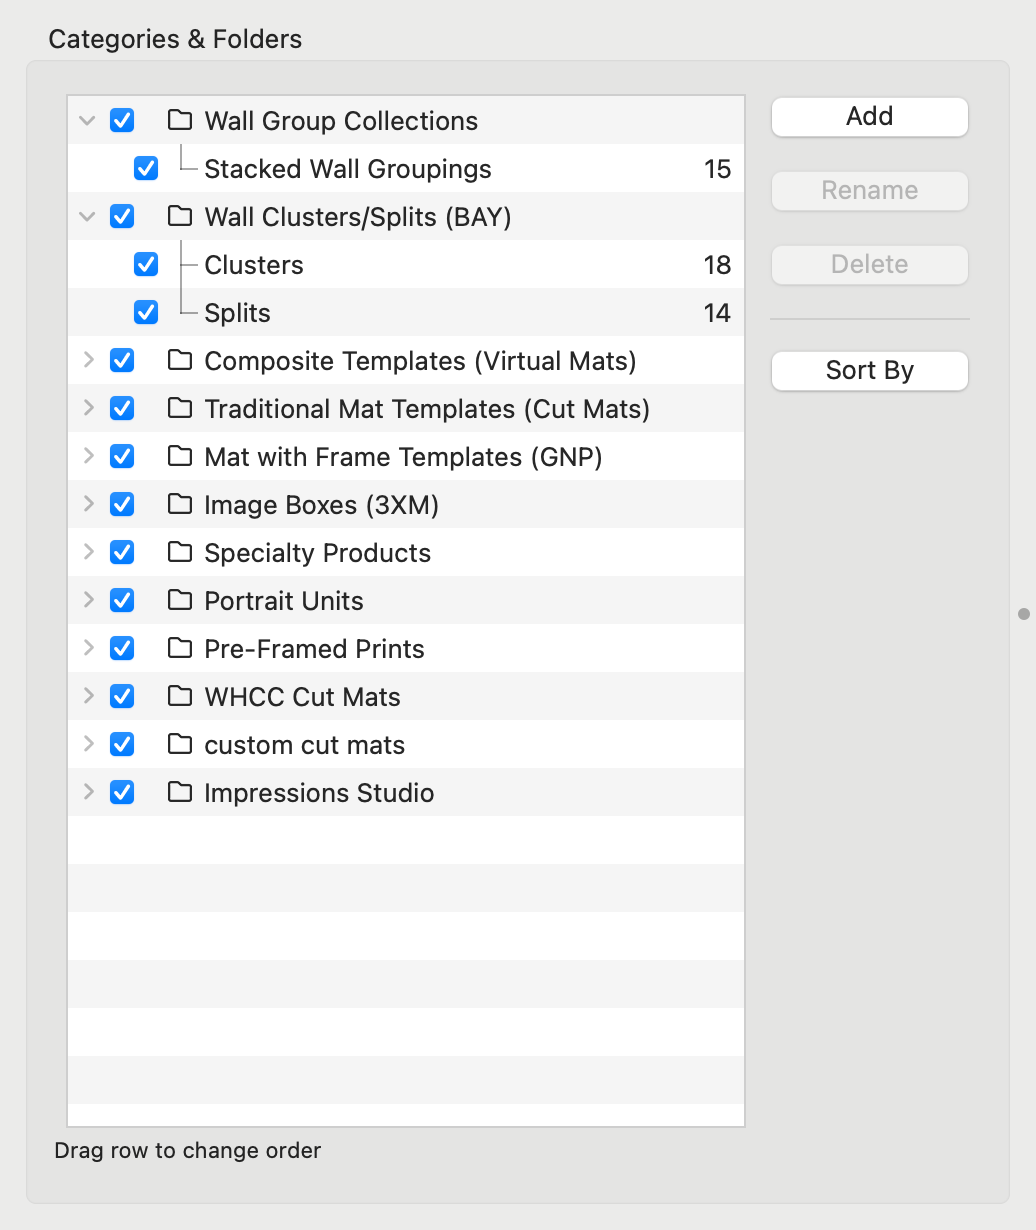The height and width of the screenshot is (1230, 1036).
Task: Click the folder icon for Composite Templates
Action: pos(180,361)
